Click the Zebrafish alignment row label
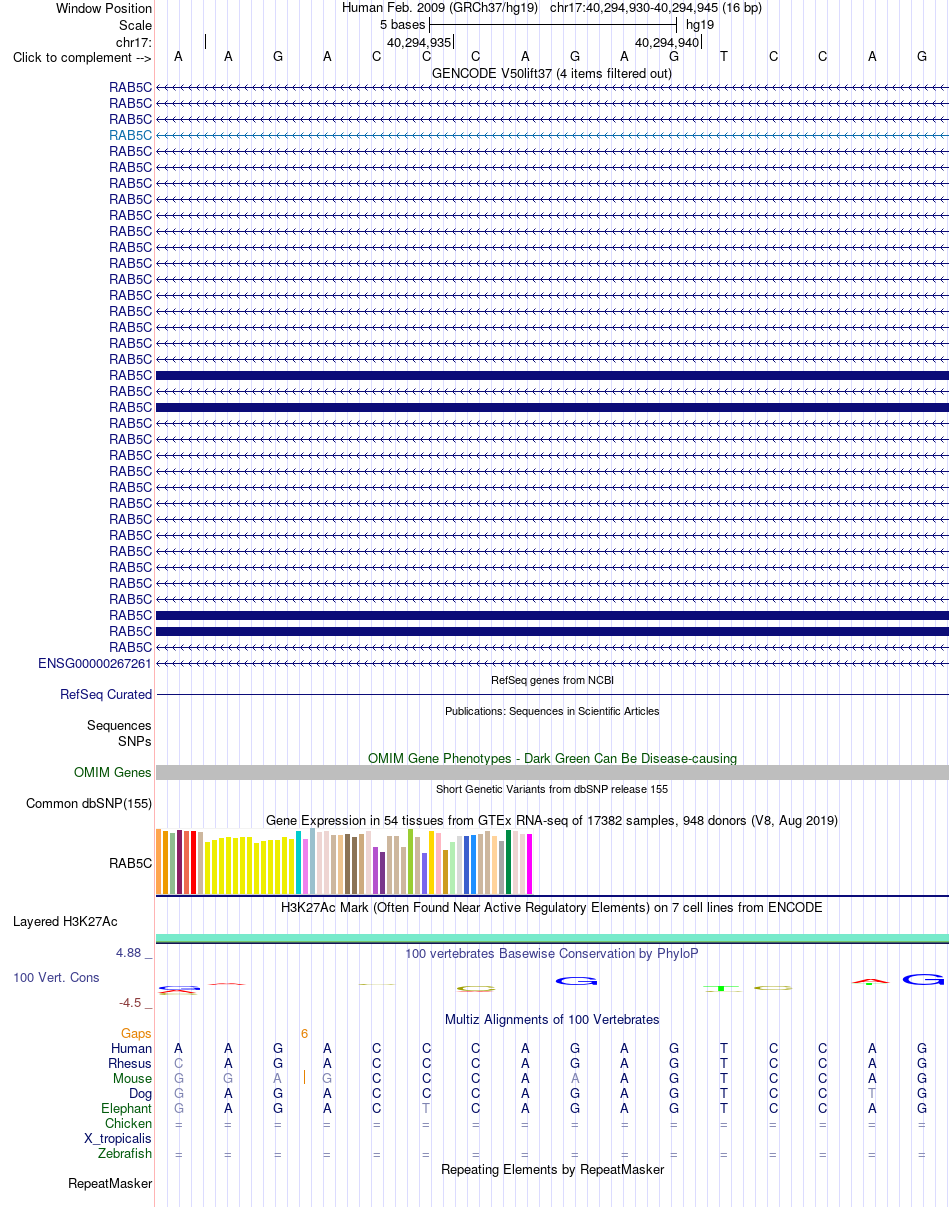 pos(125,1153)
